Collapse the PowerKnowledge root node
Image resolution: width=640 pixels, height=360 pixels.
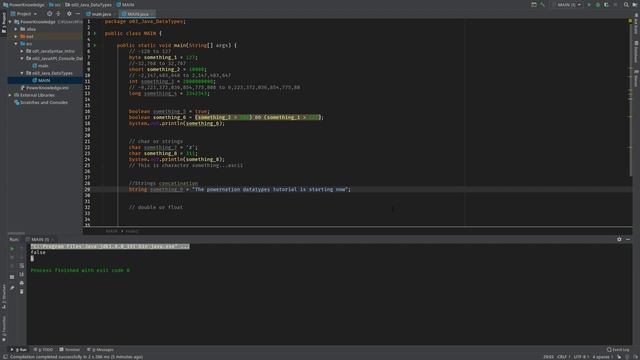pos(10,22)
